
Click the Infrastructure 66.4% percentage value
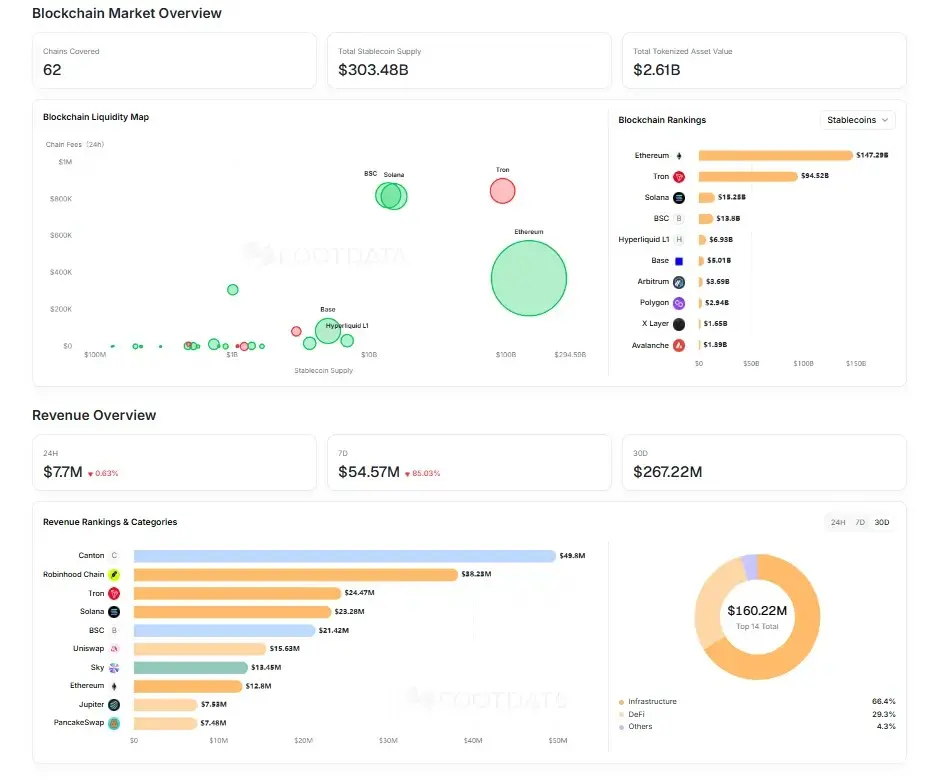click(883, 702)
